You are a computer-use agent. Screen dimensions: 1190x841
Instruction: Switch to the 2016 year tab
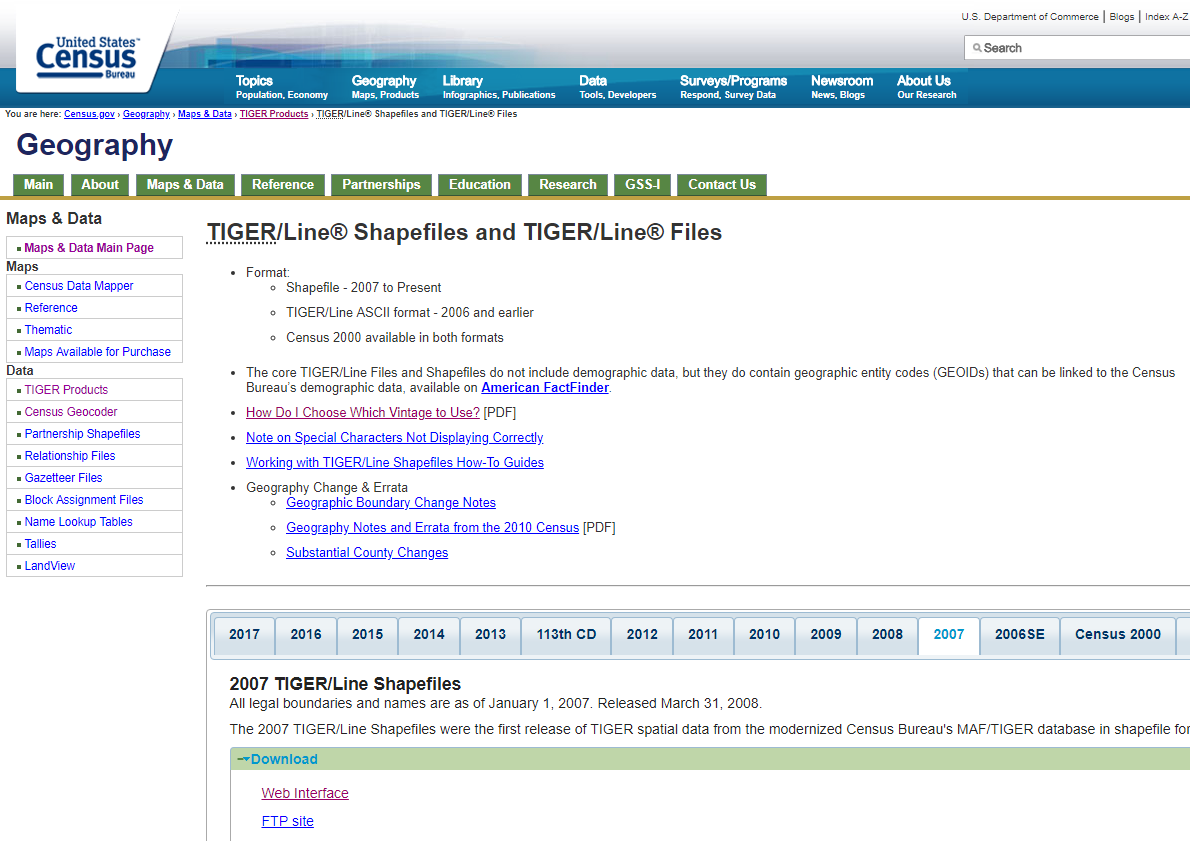[x=306, y=635]
